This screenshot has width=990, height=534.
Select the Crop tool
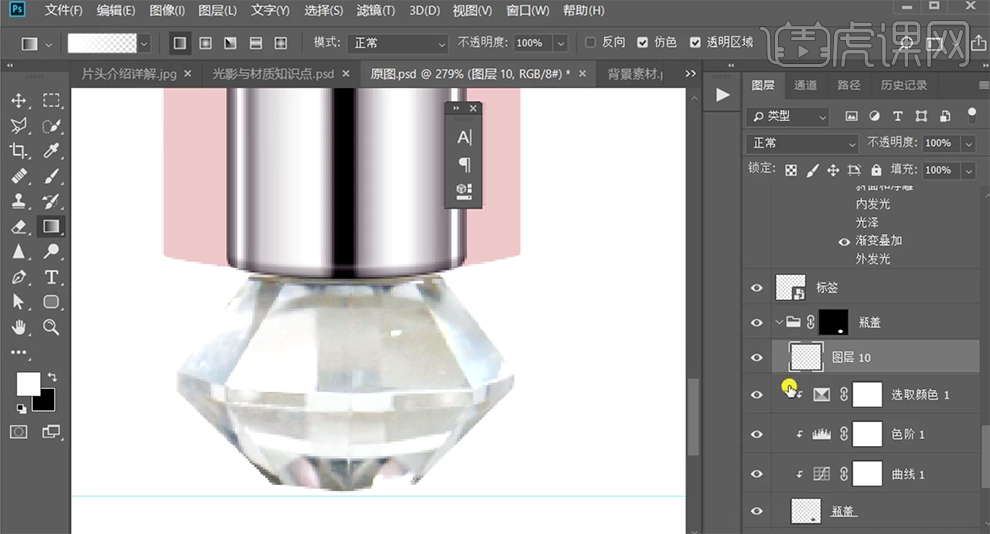tap(19, 151)
